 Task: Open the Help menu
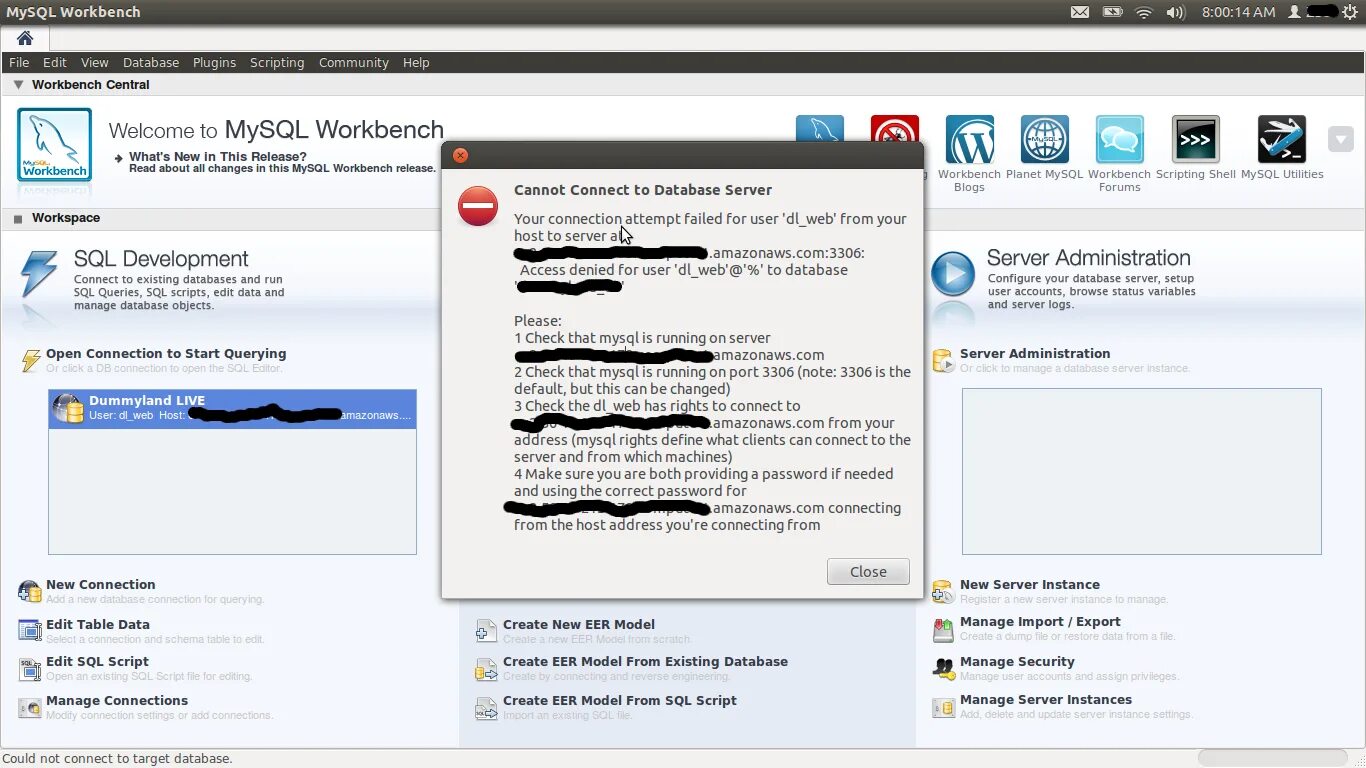point(416,62)
